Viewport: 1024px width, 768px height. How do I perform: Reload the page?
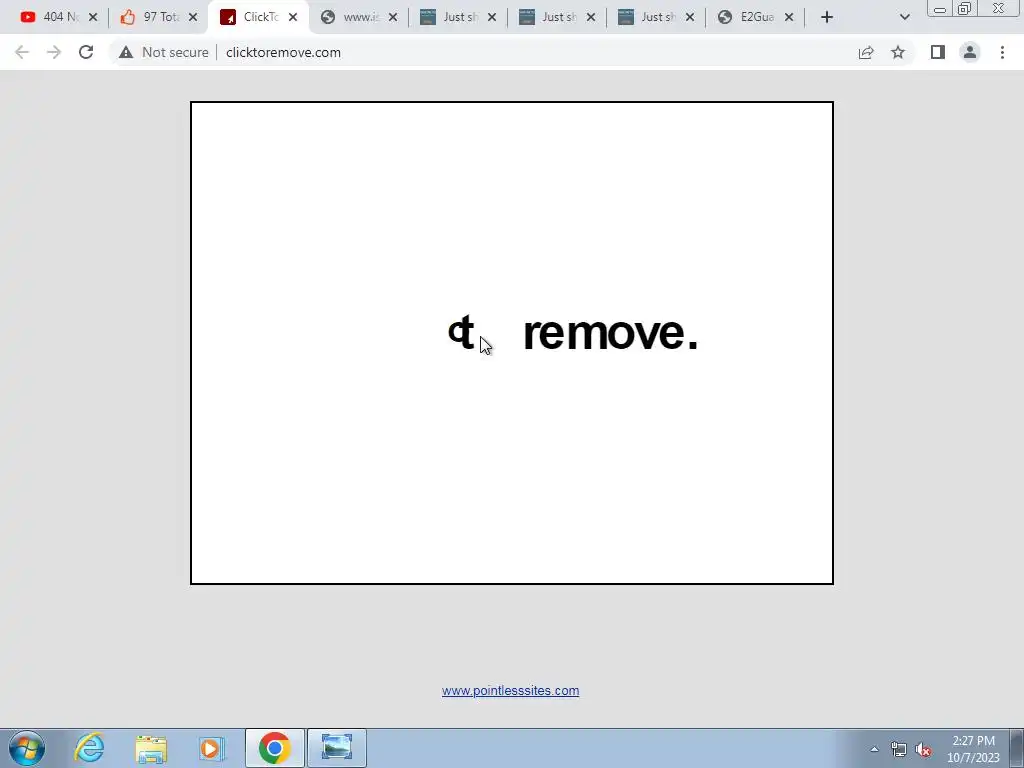pos(86,52)
